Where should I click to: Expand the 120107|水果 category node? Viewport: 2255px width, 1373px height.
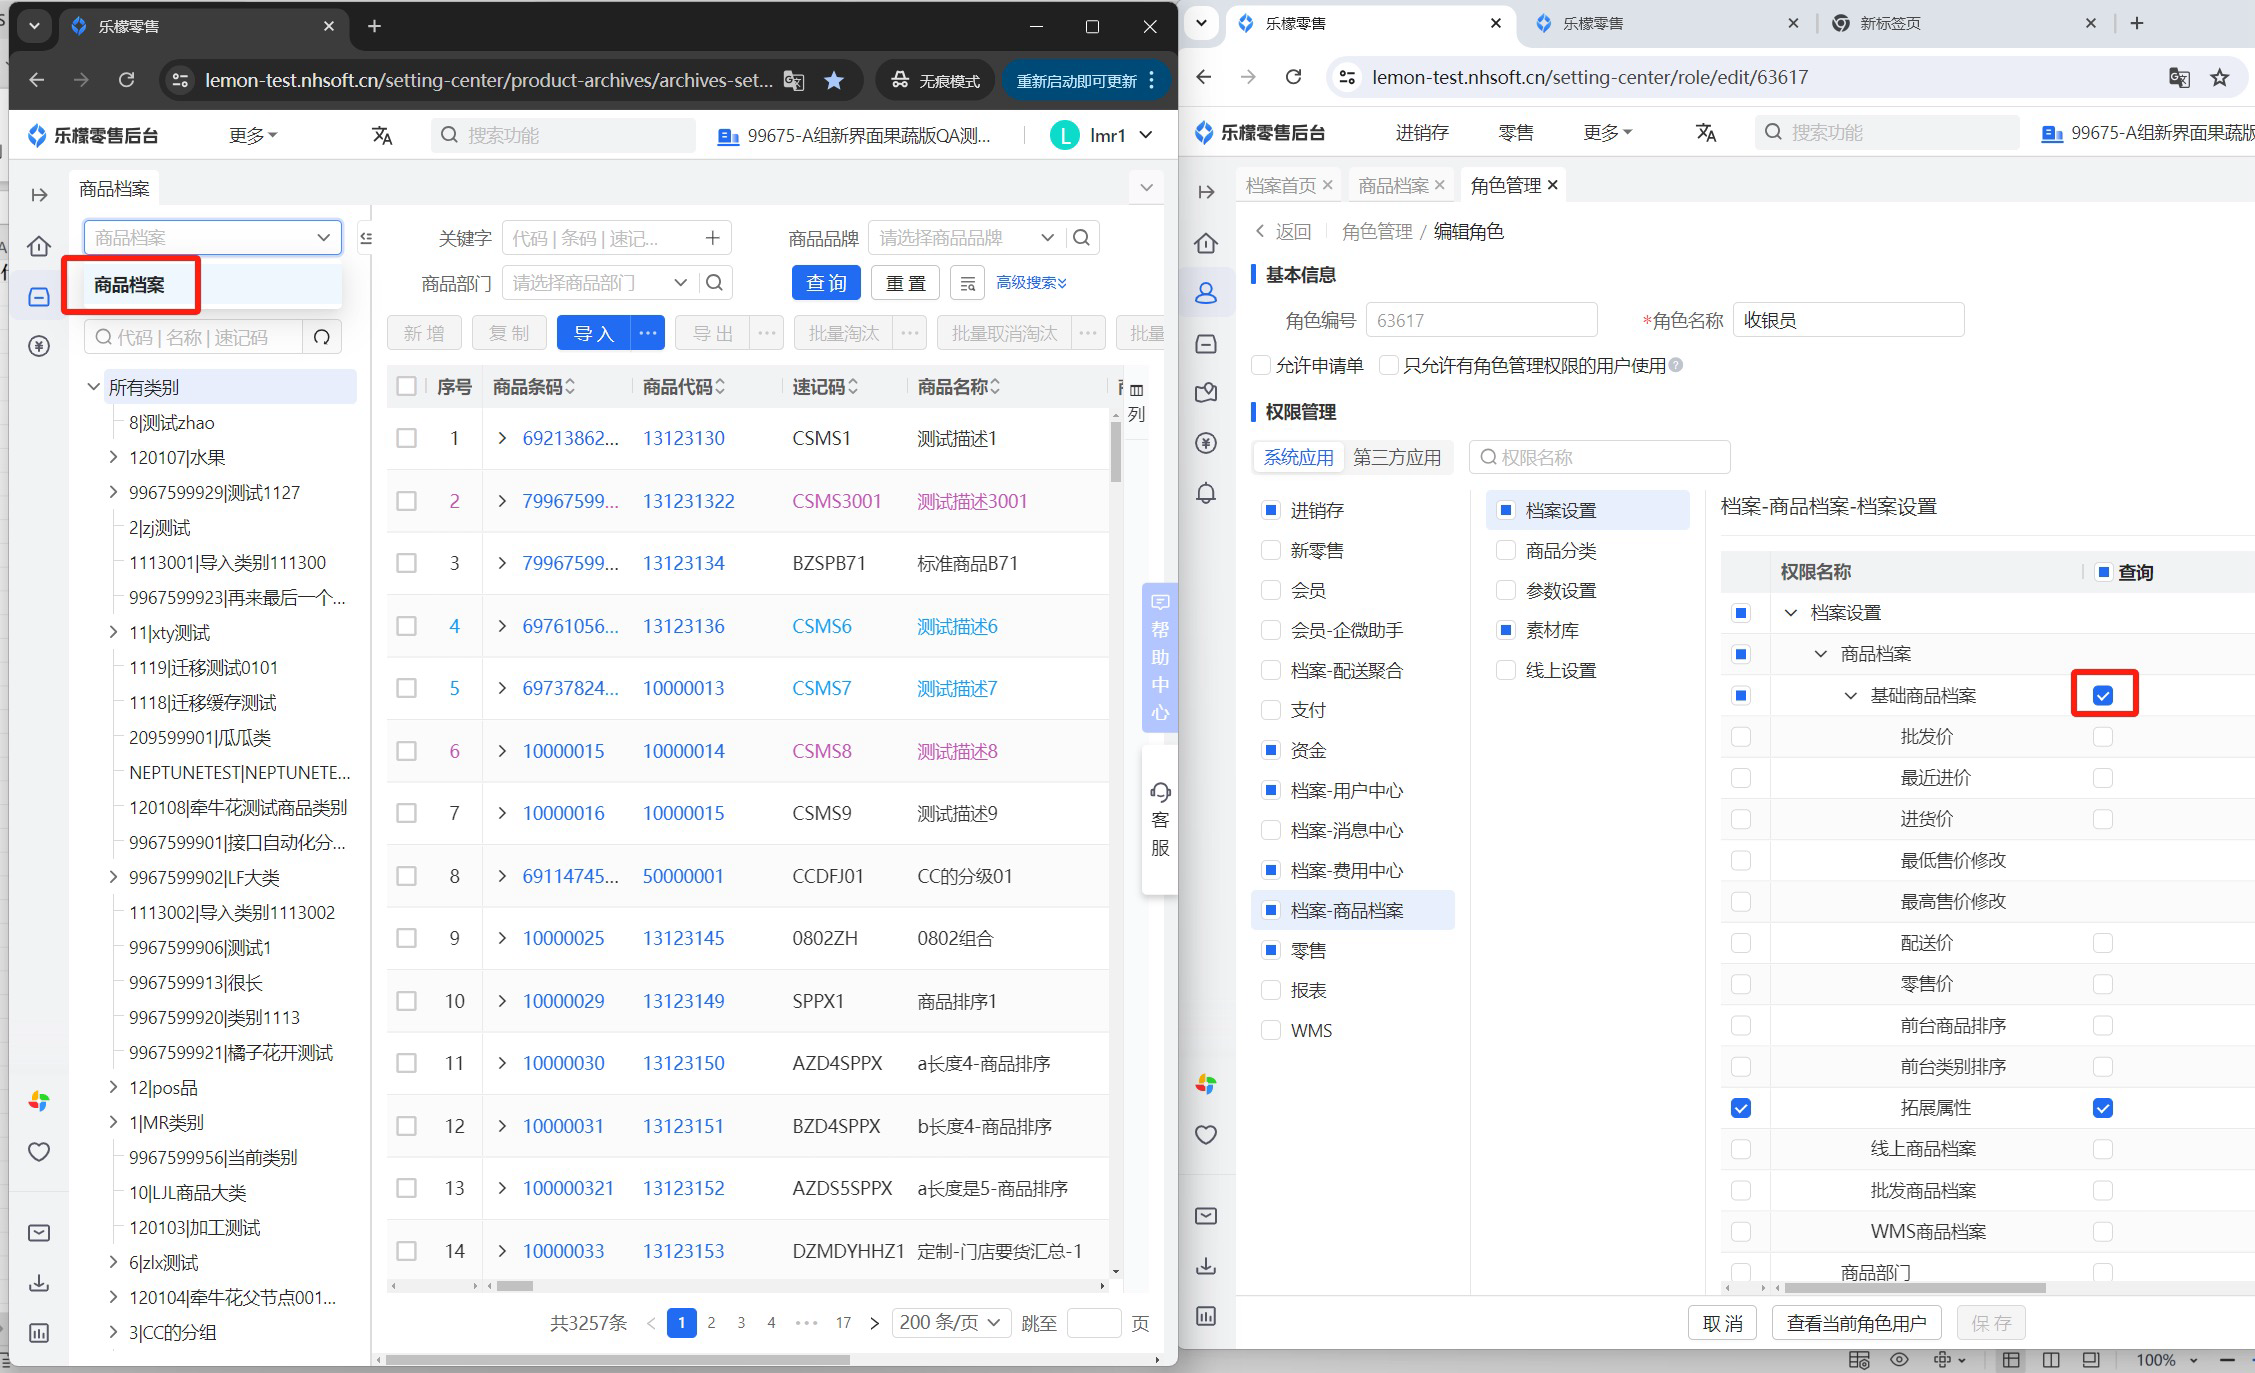click(x=113, y=457)
